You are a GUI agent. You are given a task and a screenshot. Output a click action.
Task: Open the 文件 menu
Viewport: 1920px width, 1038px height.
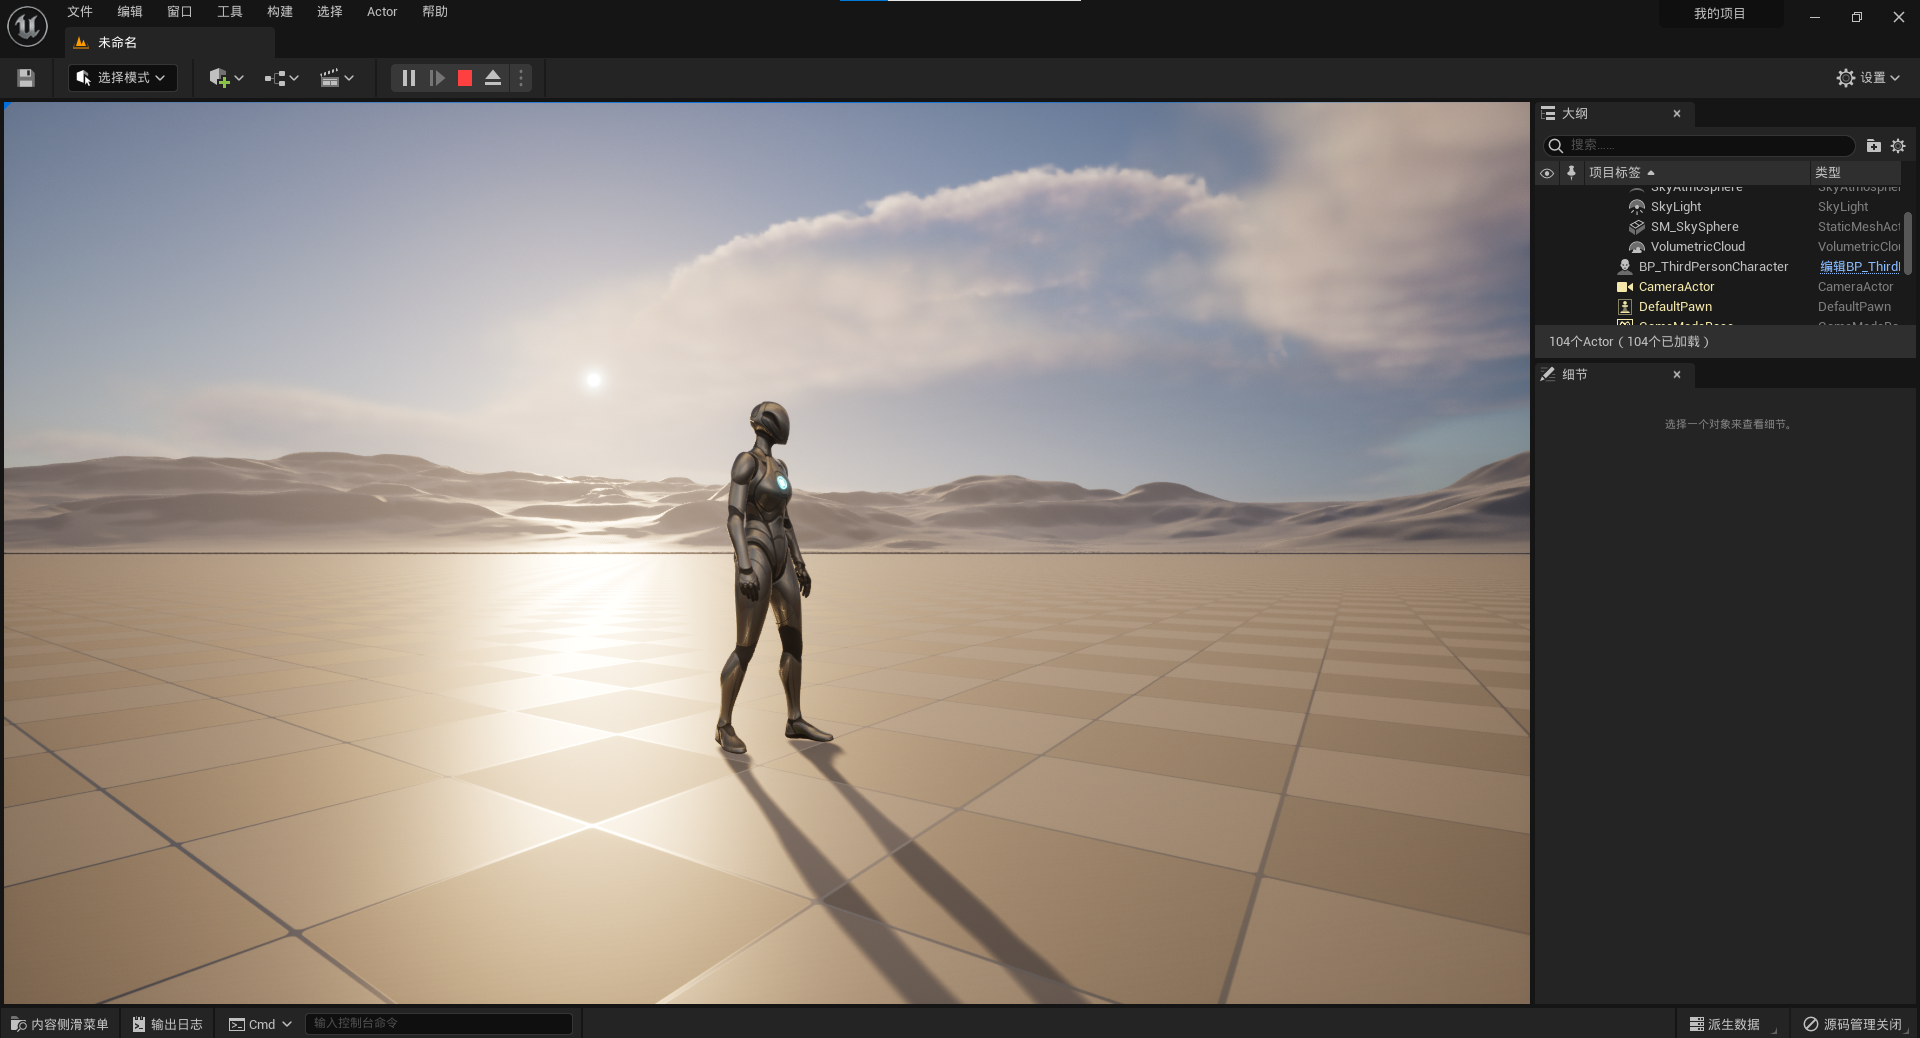click(x=80, y=12)
